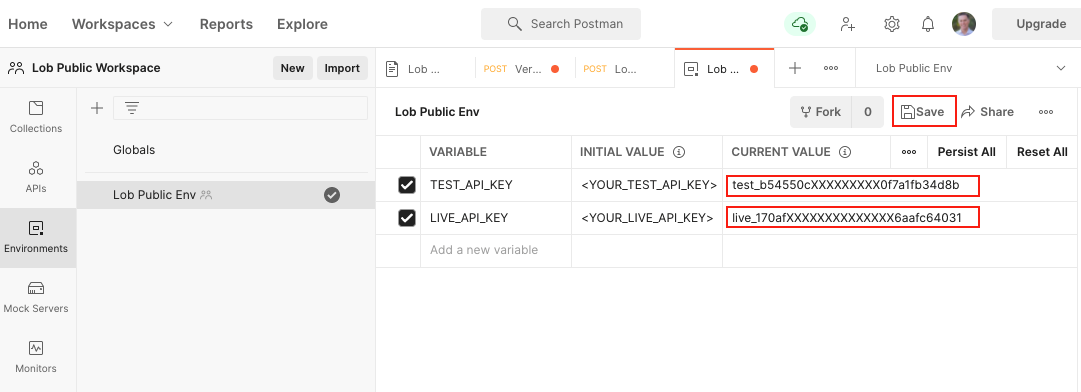Viewport: 1081px width, 392px height.
Task: Click the Upgrade button
Action: pos(1041,24)
